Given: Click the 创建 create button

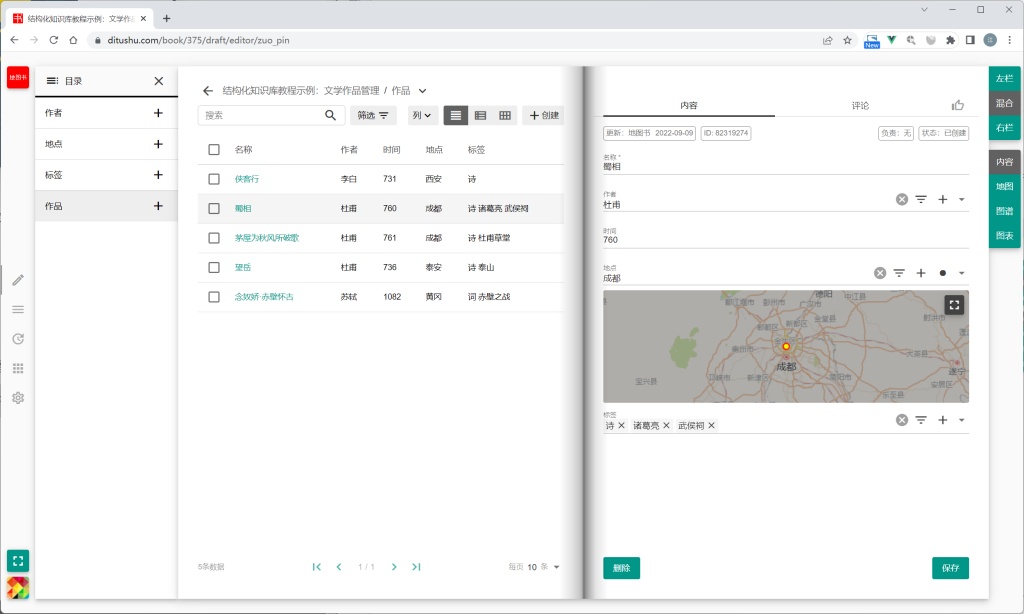Looking at the screenshot, I should pos(543,115).
